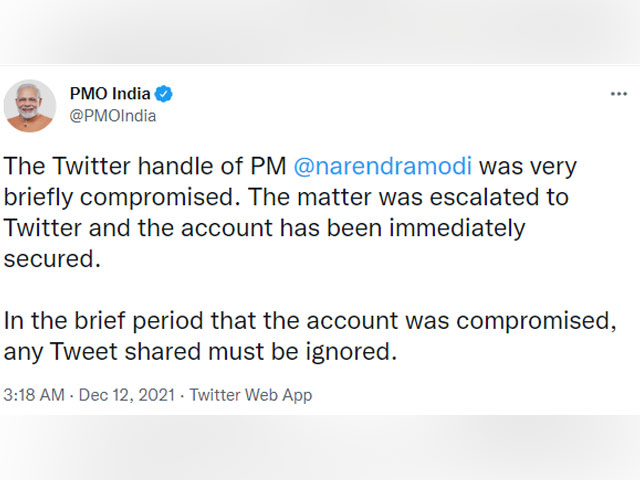Image resolution: width=640 pixels, height=480 pixels.
Task: Click the PMO India profile avatar
Action: (x=30, y=105)
